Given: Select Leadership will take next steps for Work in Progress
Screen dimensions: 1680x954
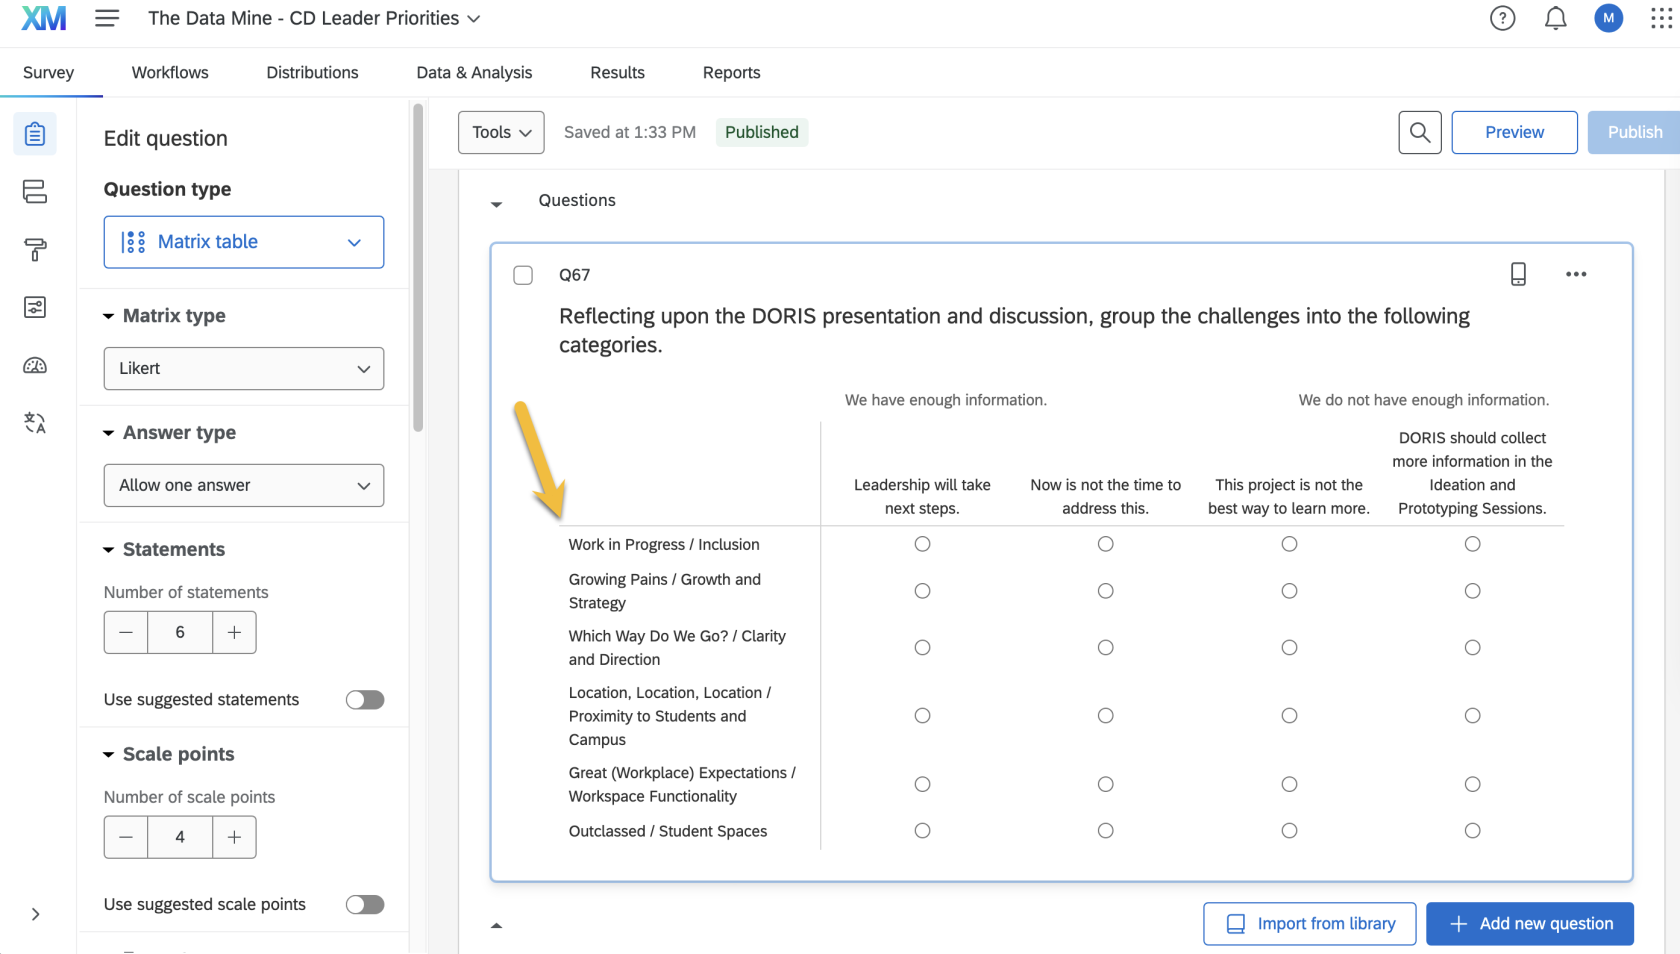Looking at the screenshot, I should (x=922, y=544).
